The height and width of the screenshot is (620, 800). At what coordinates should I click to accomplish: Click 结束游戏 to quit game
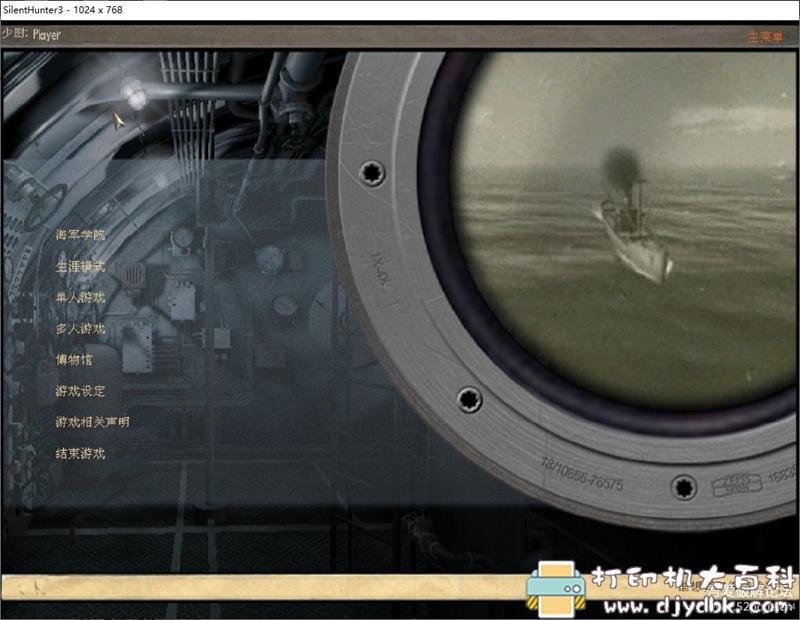coord(80,453)
